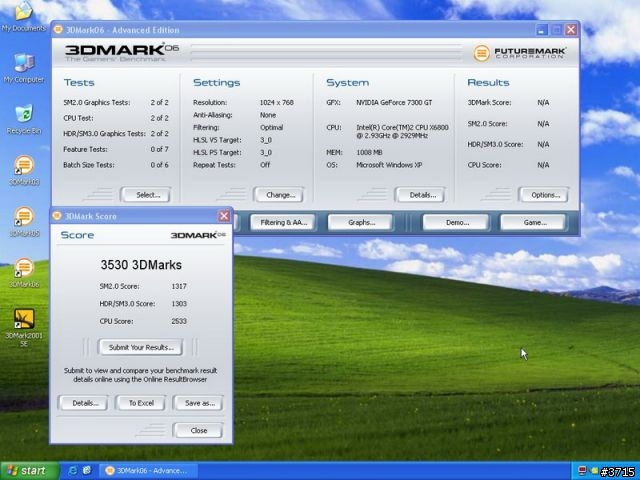
Task: Close the 3DMark Score dialog with X
Action: click(224, 216)
